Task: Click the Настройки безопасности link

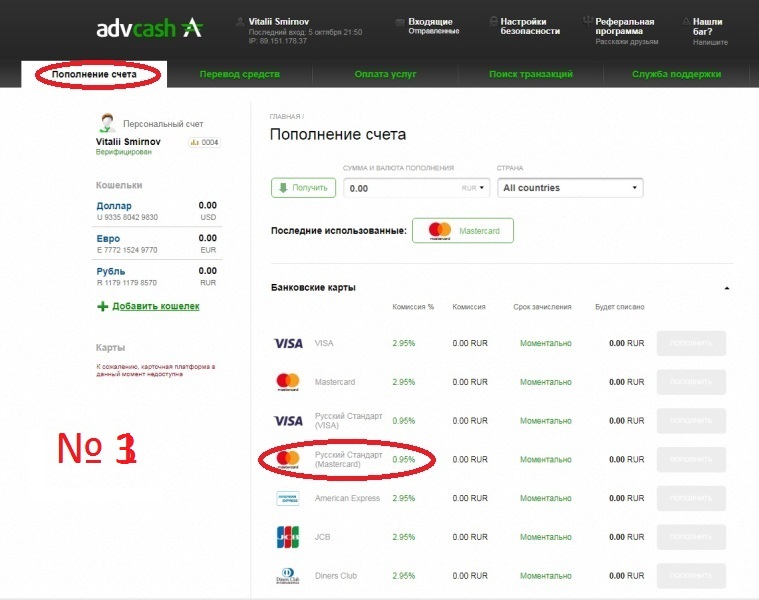Action: coord(530,26)
